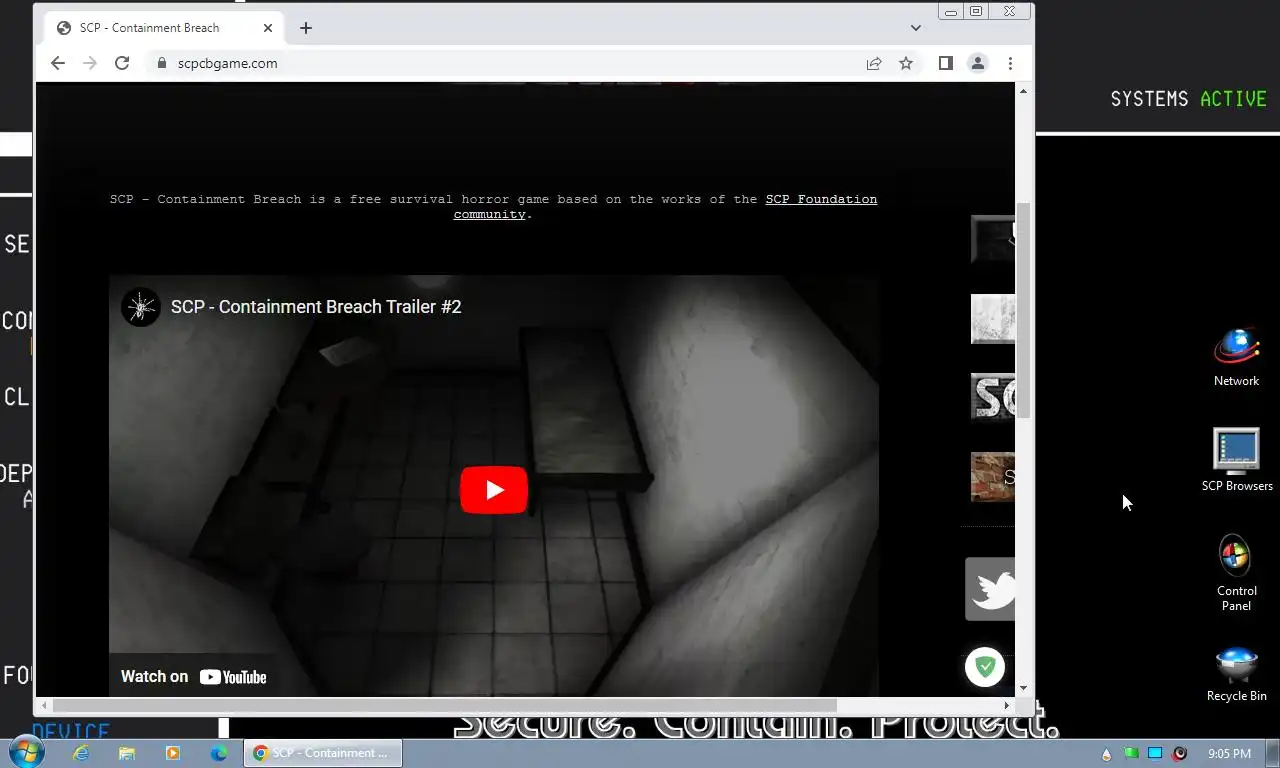
Task: Click the red round tray icon
Action: click(x=1180, y=753)
